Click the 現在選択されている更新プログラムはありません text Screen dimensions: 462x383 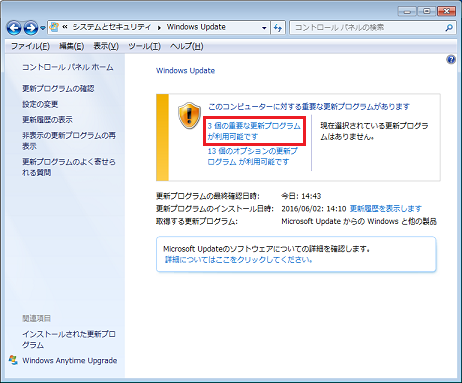(x=374, y=131)
